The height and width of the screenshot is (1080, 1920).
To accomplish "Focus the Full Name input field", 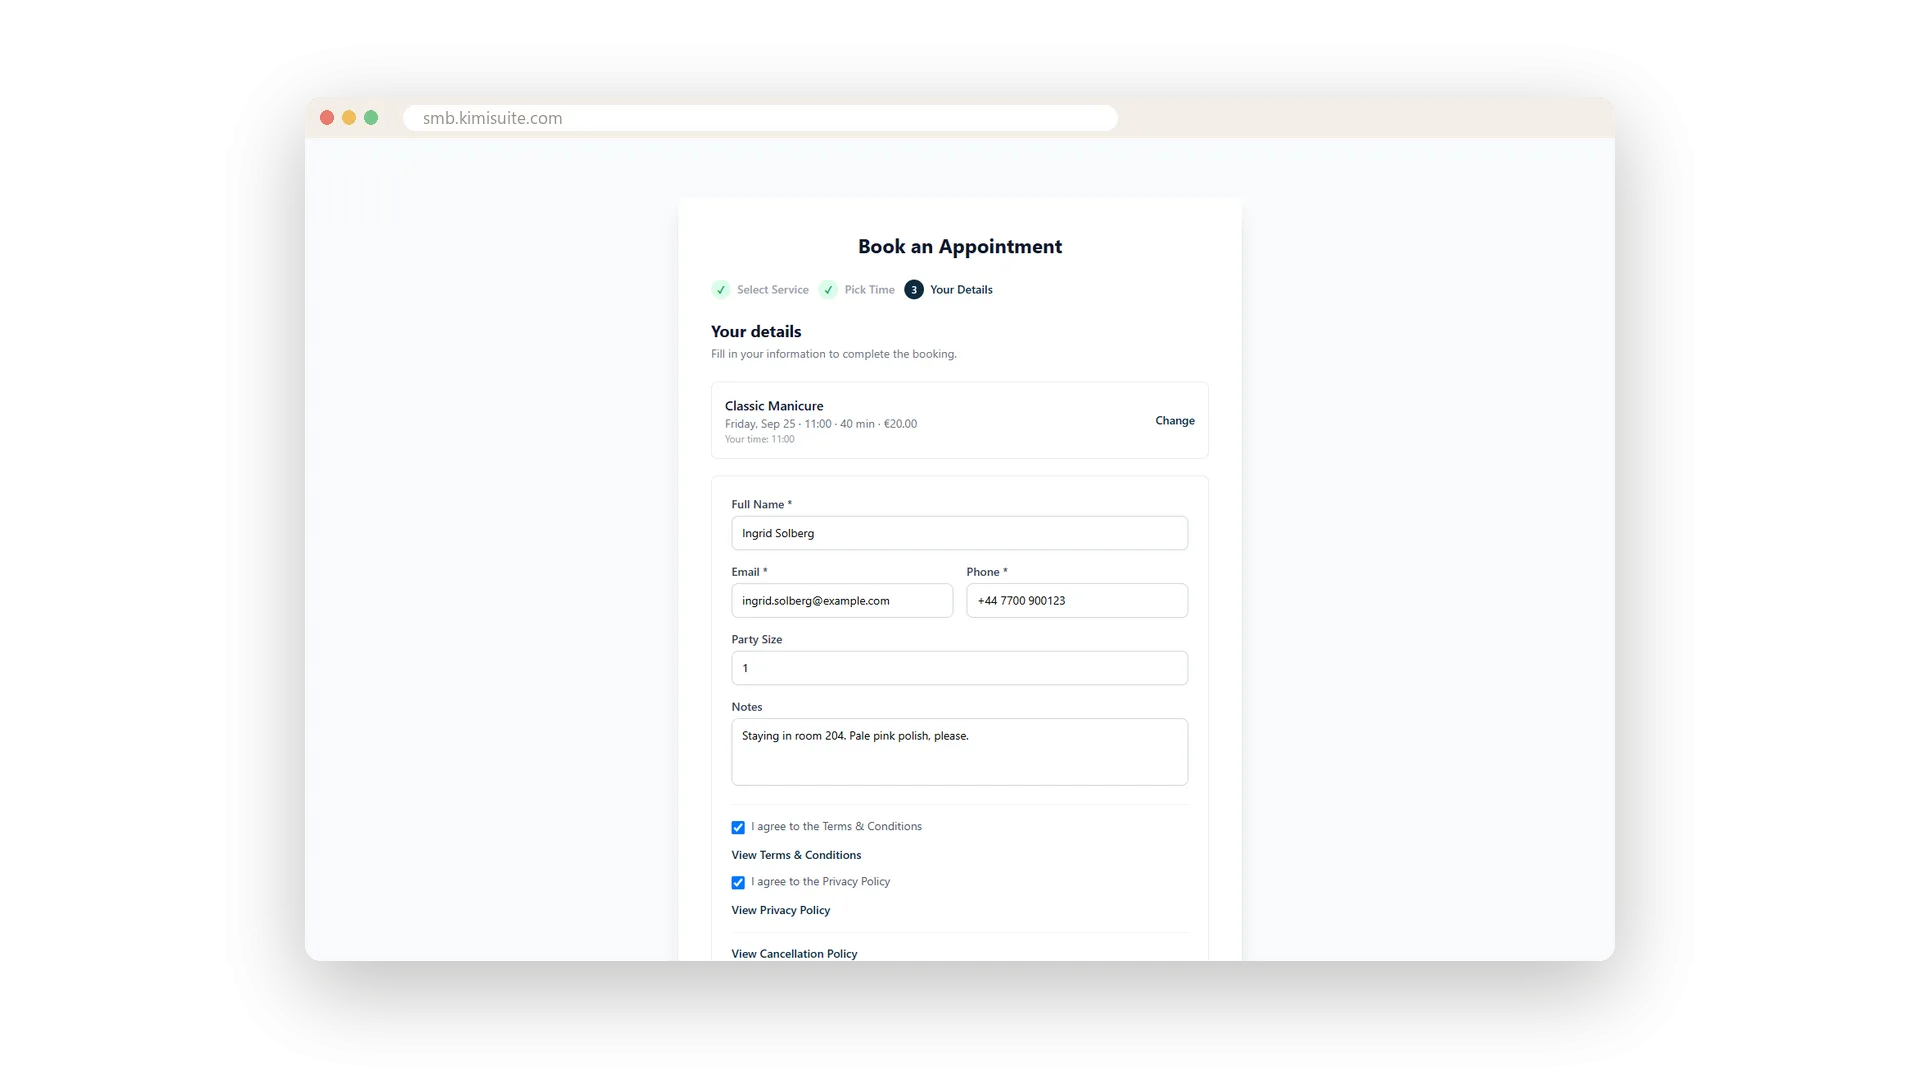I will [959, 533].
